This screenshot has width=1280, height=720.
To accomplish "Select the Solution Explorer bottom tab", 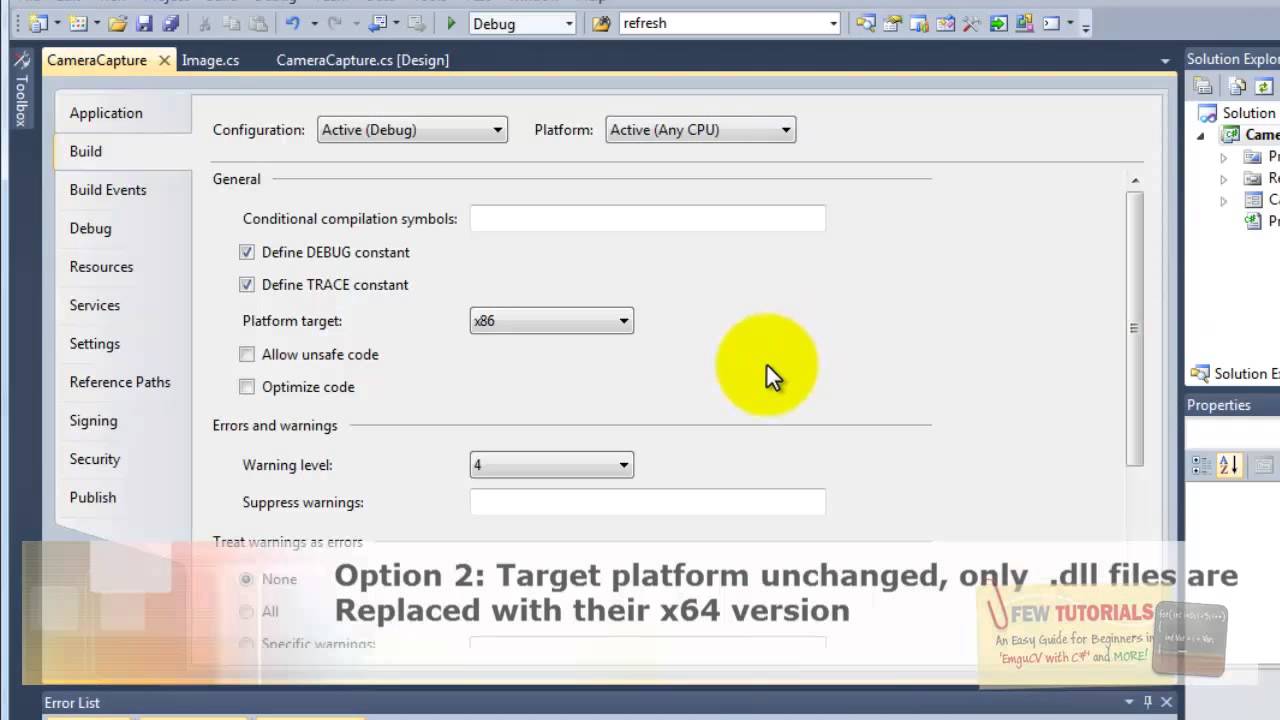I will (x=1234, y=374).
